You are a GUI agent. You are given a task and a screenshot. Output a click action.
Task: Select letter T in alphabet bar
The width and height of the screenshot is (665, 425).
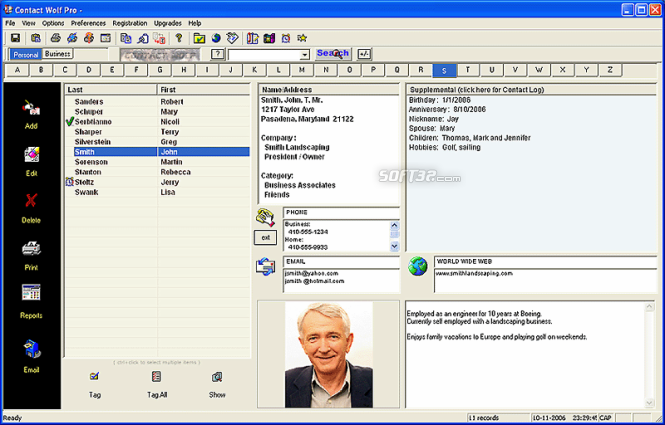click(468, 70)
